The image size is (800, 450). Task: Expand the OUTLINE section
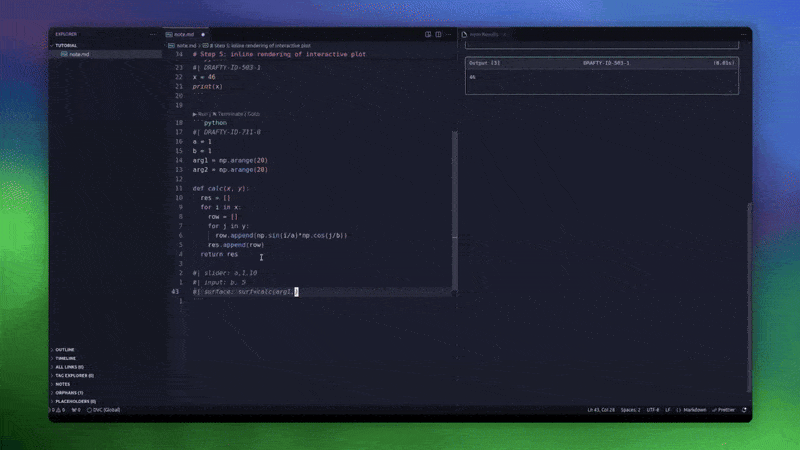pos(65,349)
